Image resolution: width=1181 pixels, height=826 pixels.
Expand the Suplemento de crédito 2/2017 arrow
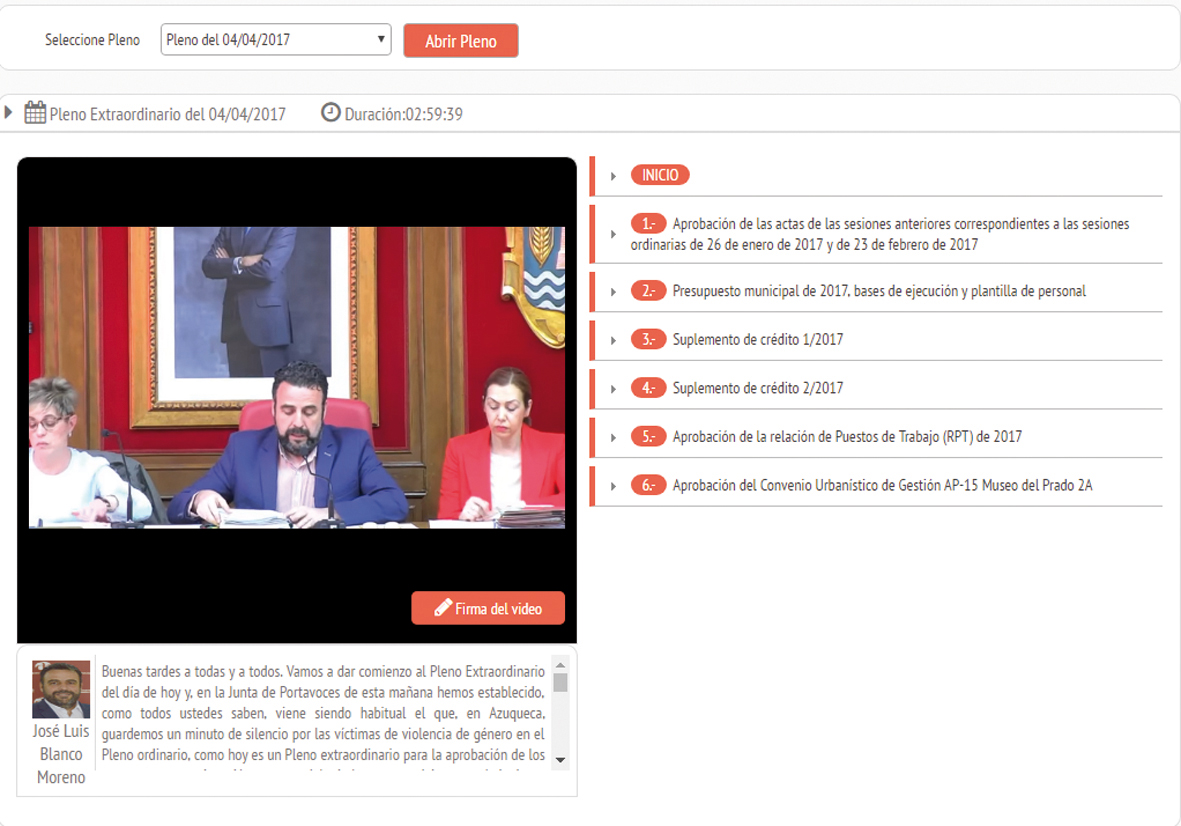[613, 389]
